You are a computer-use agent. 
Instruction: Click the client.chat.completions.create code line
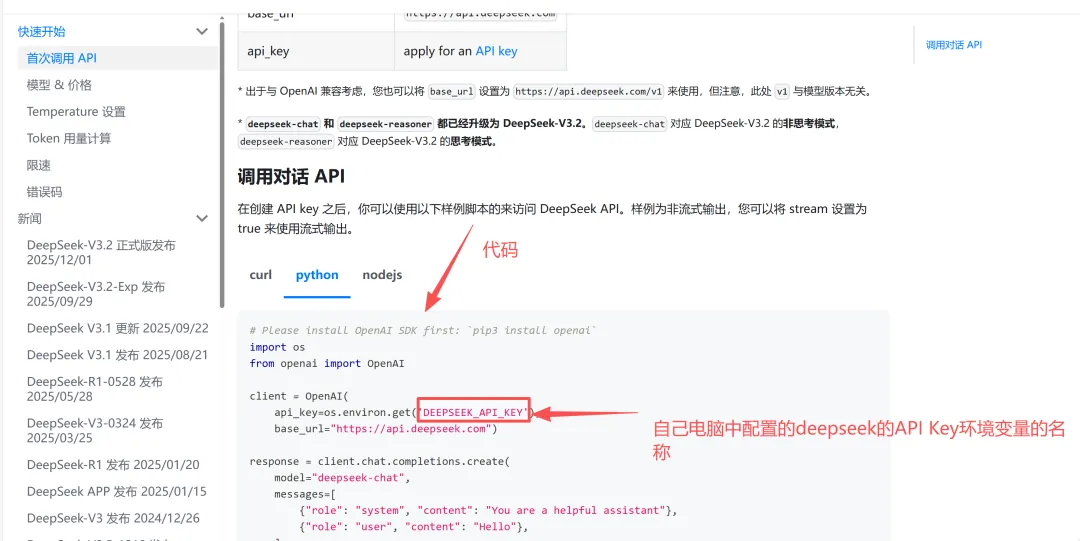pos(379,461)
